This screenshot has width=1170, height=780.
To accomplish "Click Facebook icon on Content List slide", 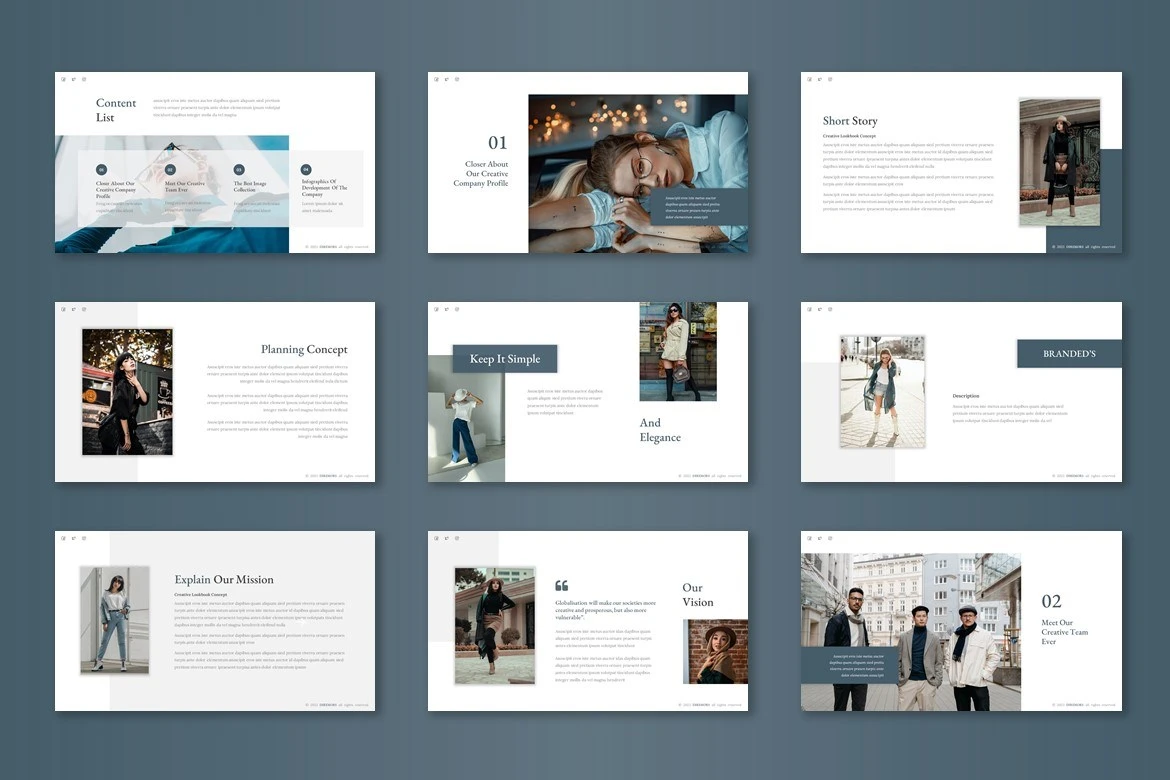I will 63,79.
